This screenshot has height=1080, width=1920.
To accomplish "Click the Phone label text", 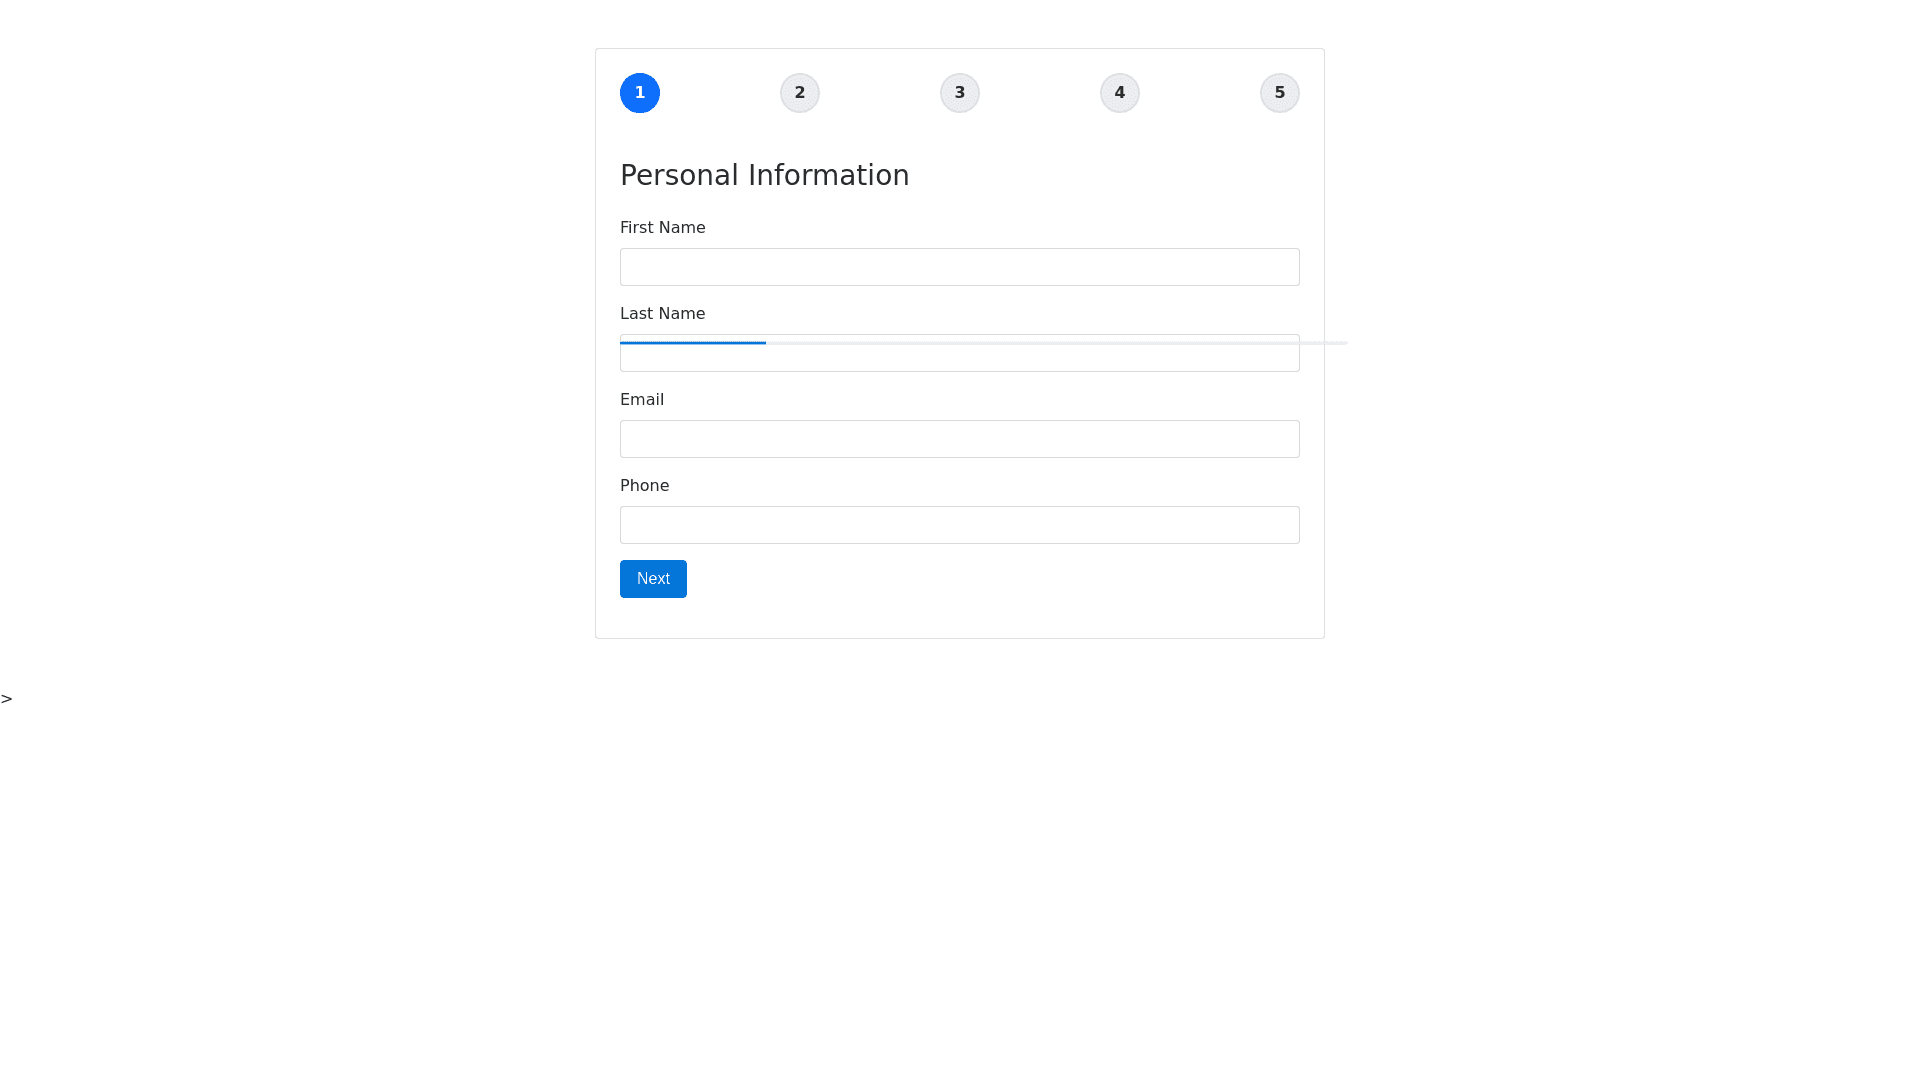I will [x=645, y=486].
